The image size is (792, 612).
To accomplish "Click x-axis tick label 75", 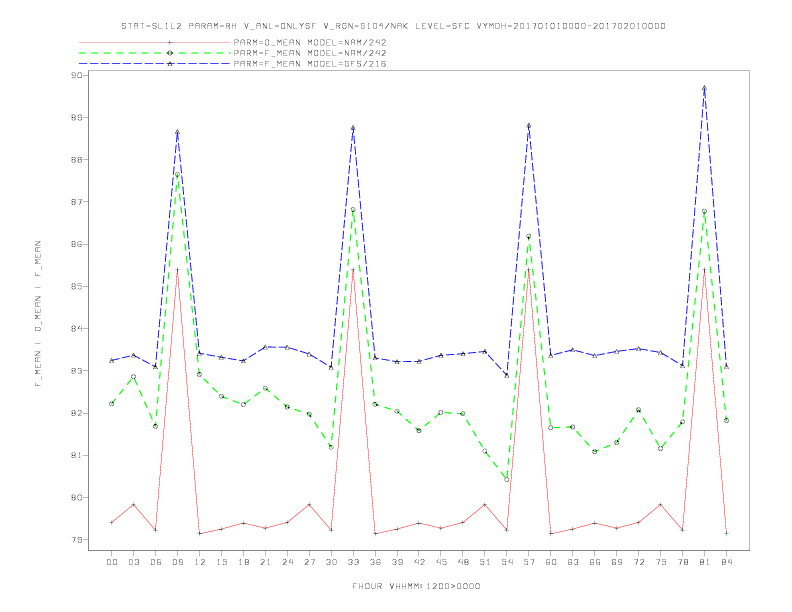I will coord(661,562).
